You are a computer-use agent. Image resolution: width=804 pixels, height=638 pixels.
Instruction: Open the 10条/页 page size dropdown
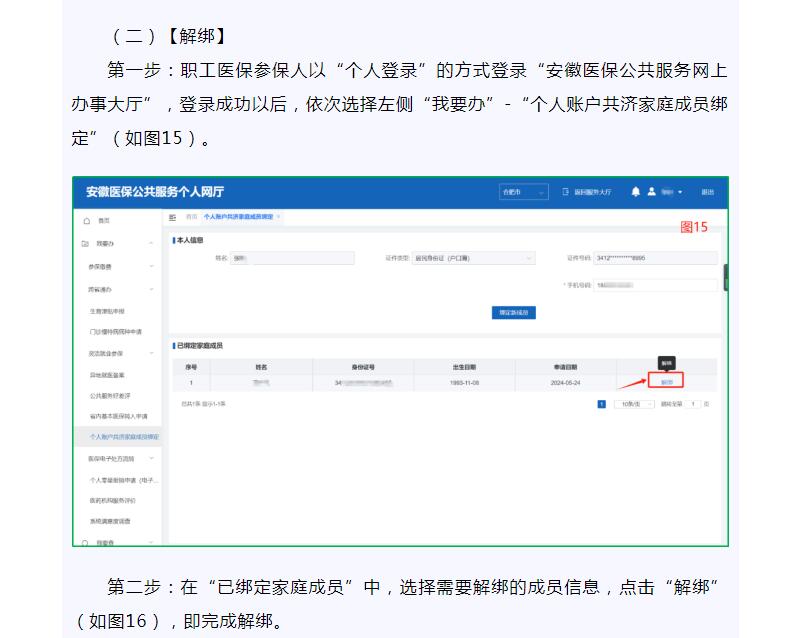634,404
